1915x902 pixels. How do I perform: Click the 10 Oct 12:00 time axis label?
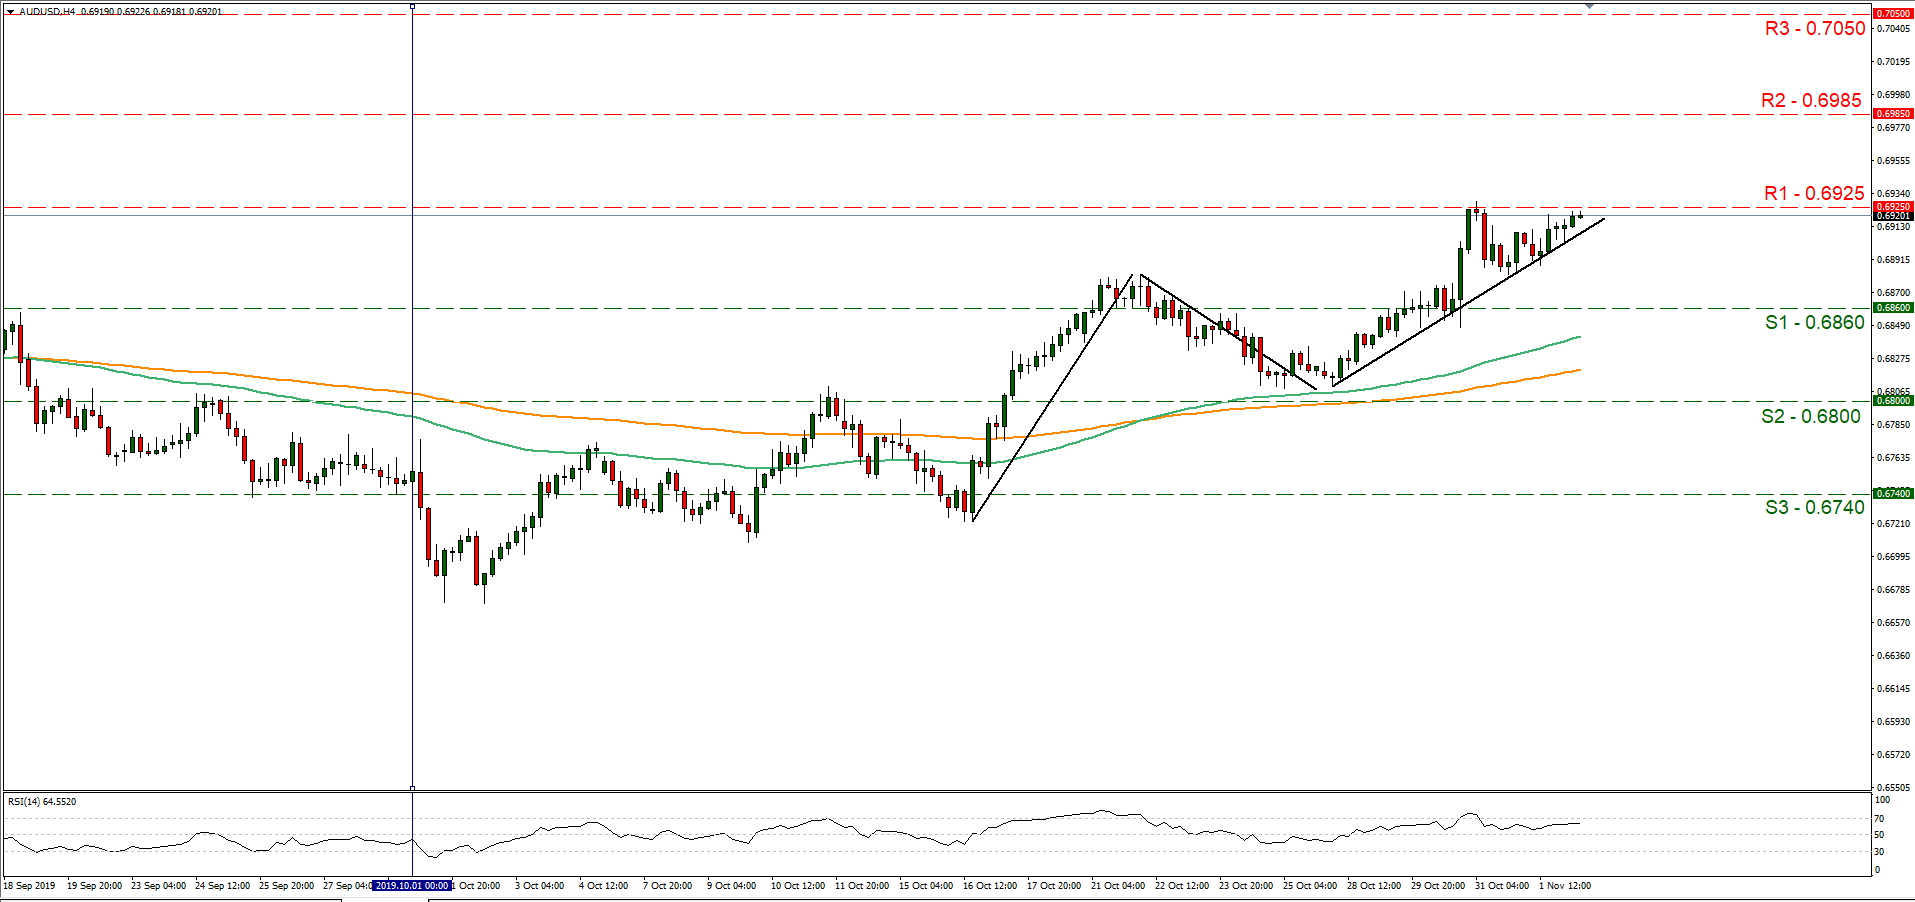click(798, 886)
